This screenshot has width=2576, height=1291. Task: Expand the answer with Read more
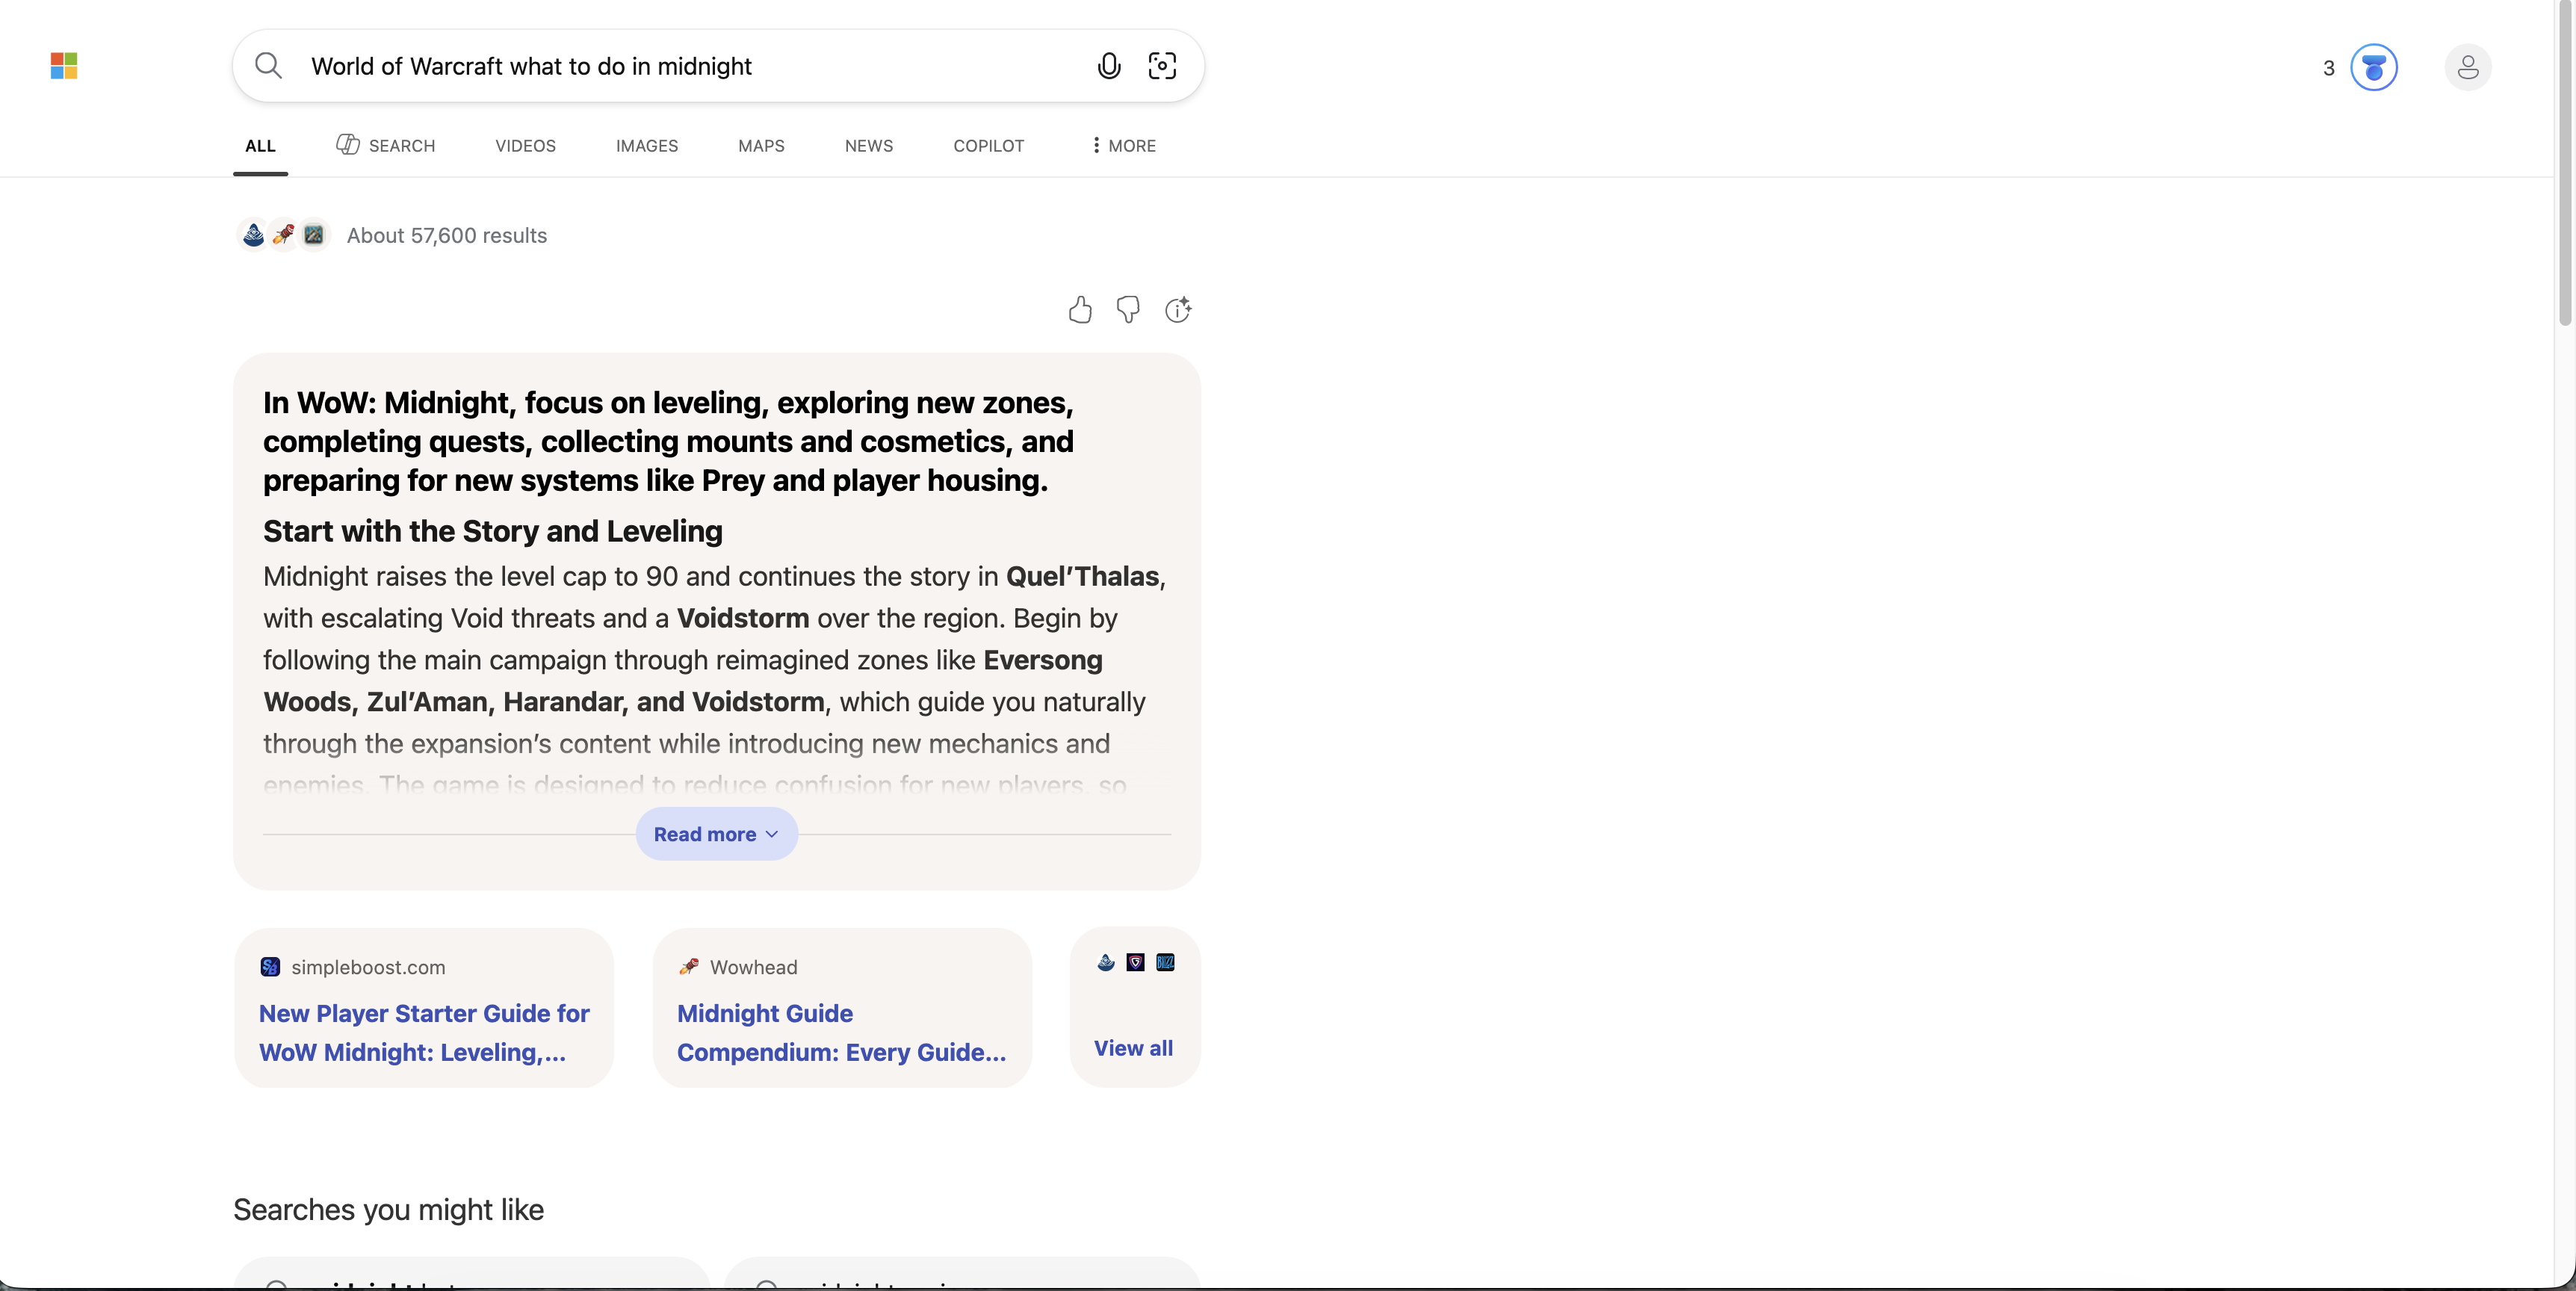[x=716, y=833]
